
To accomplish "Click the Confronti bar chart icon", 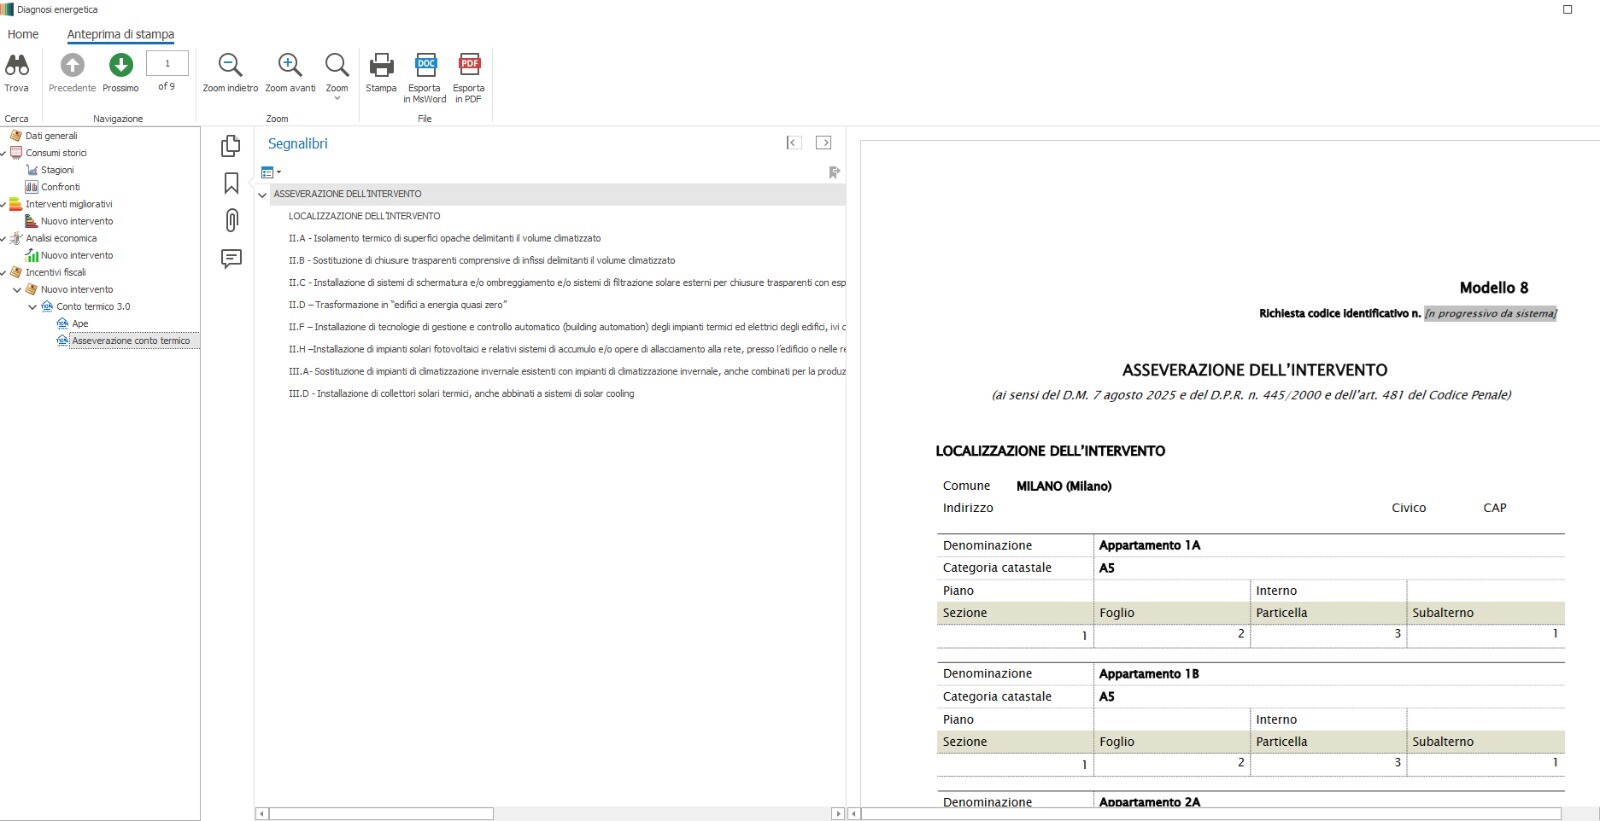I will coord(32,187).
